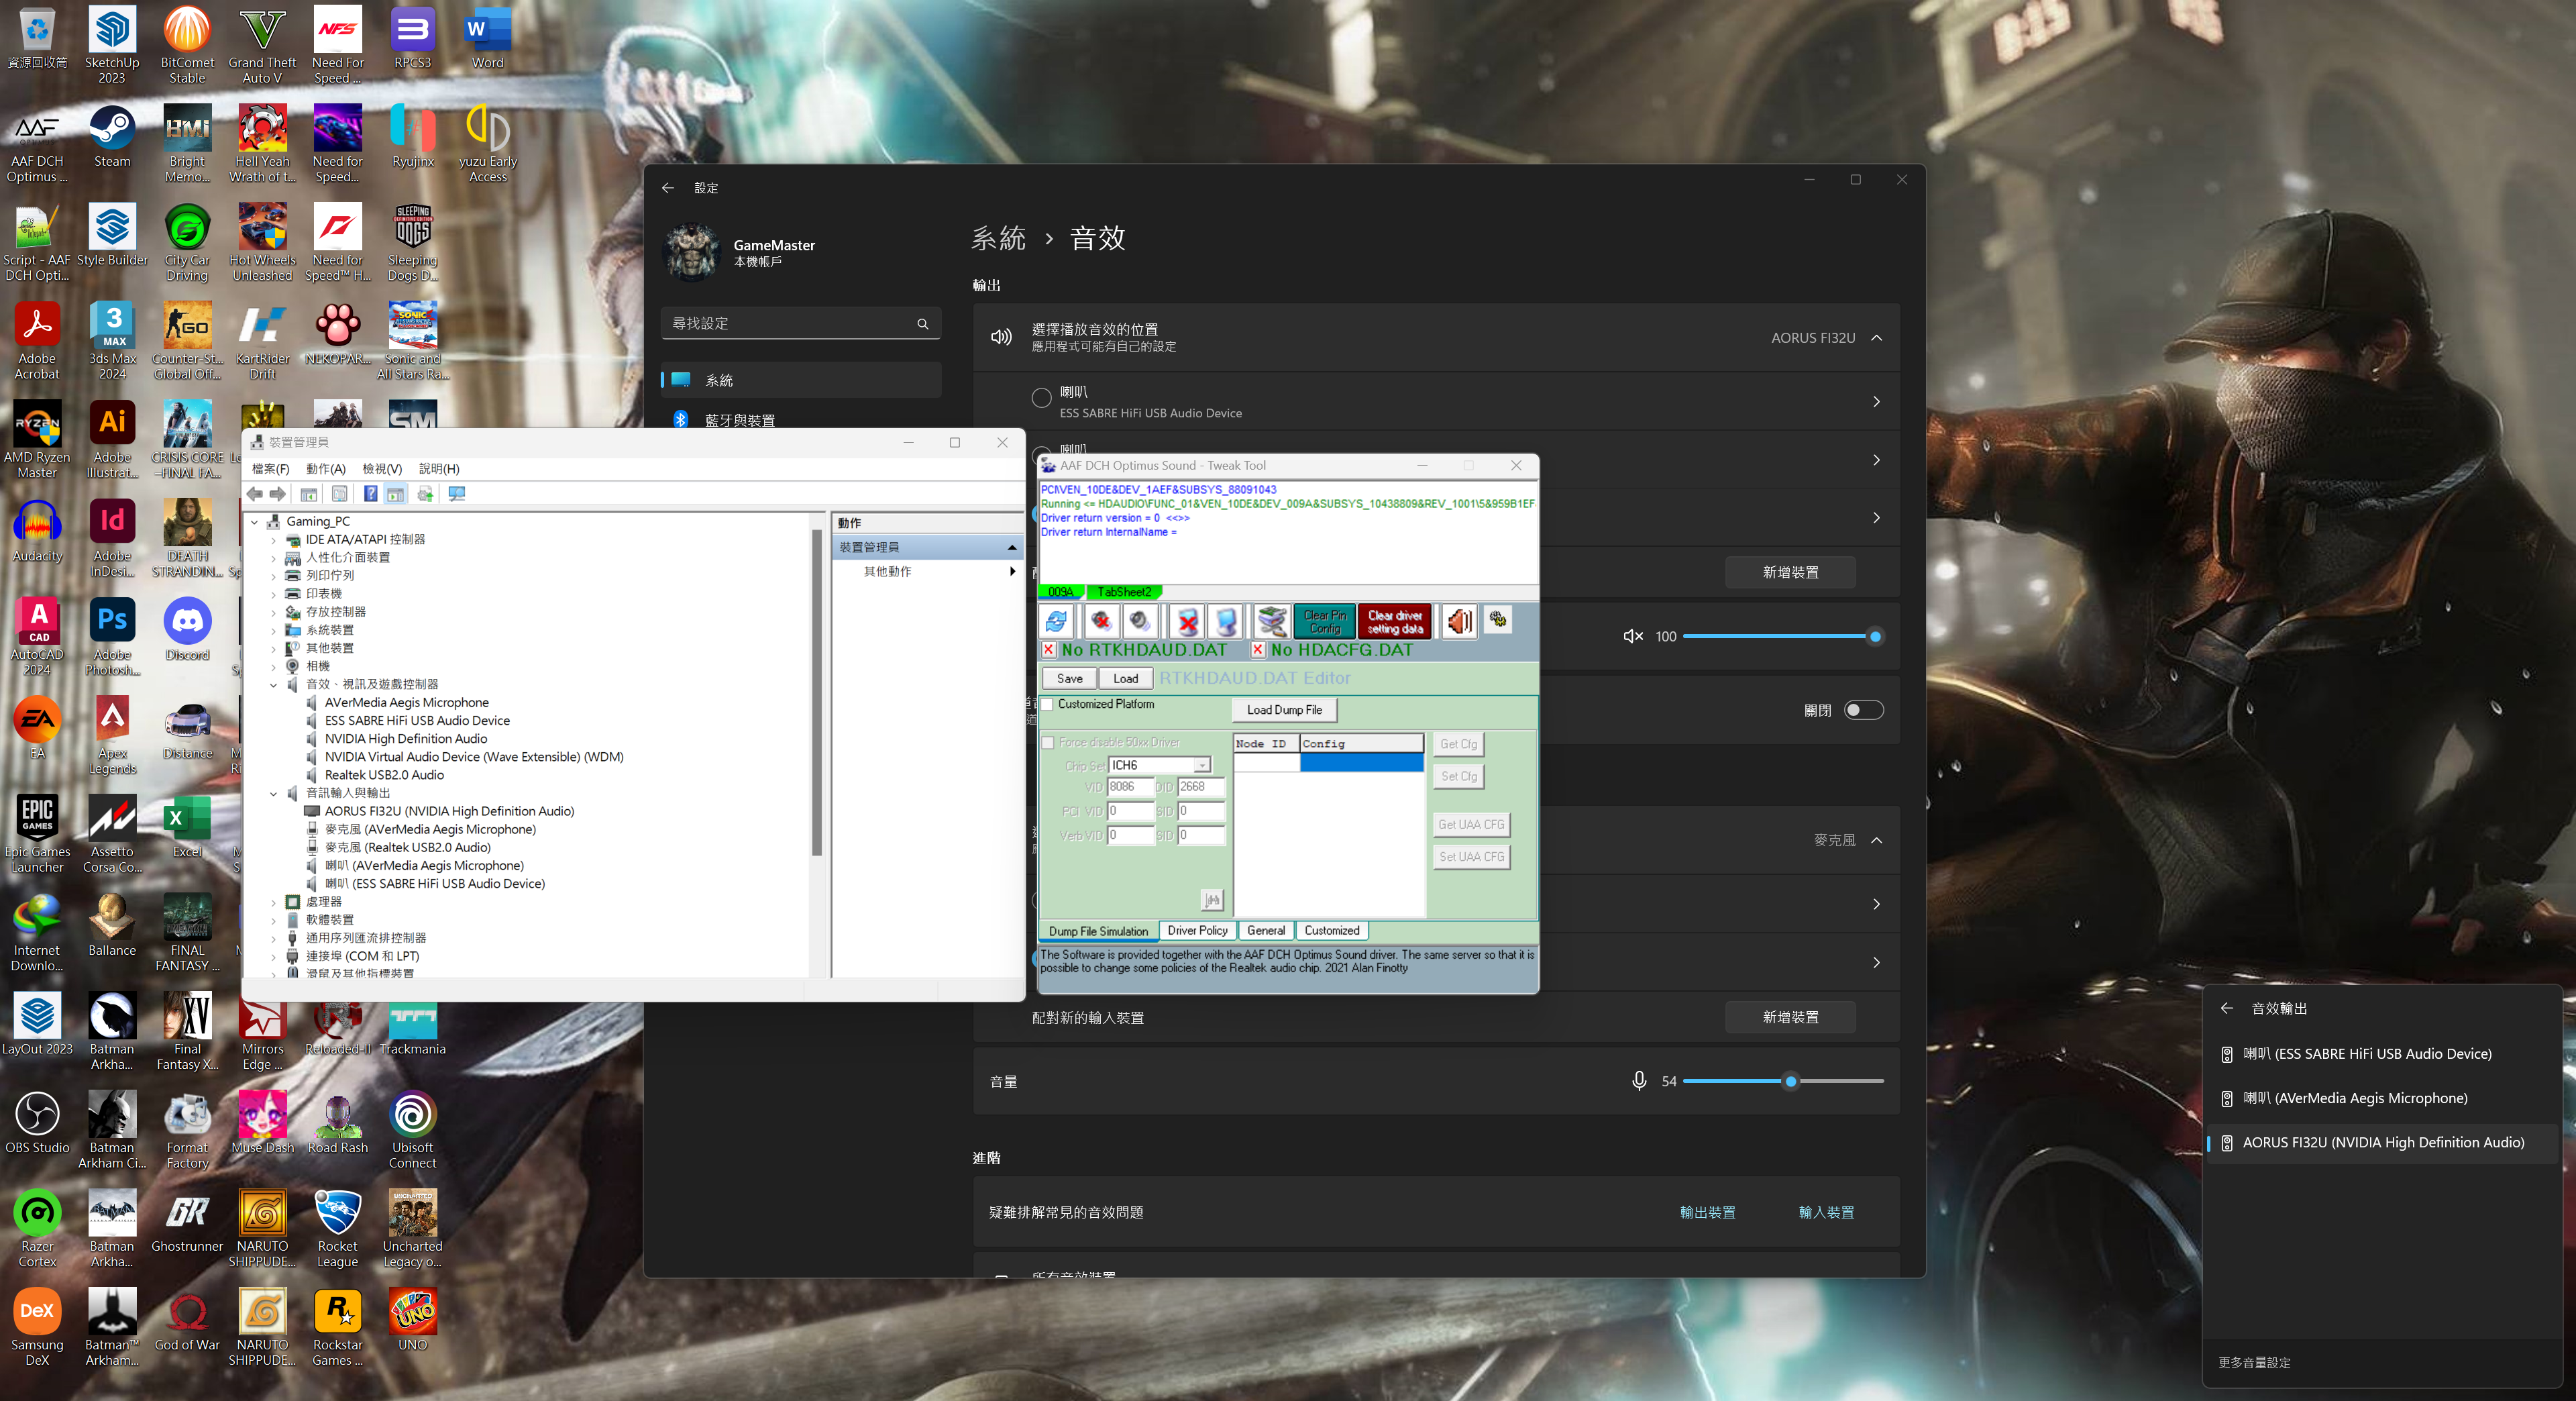Viewport: 2576px width, 1401px height.
Task: Click the output volume slider handle at 100
Action: tap(1875, 636)
